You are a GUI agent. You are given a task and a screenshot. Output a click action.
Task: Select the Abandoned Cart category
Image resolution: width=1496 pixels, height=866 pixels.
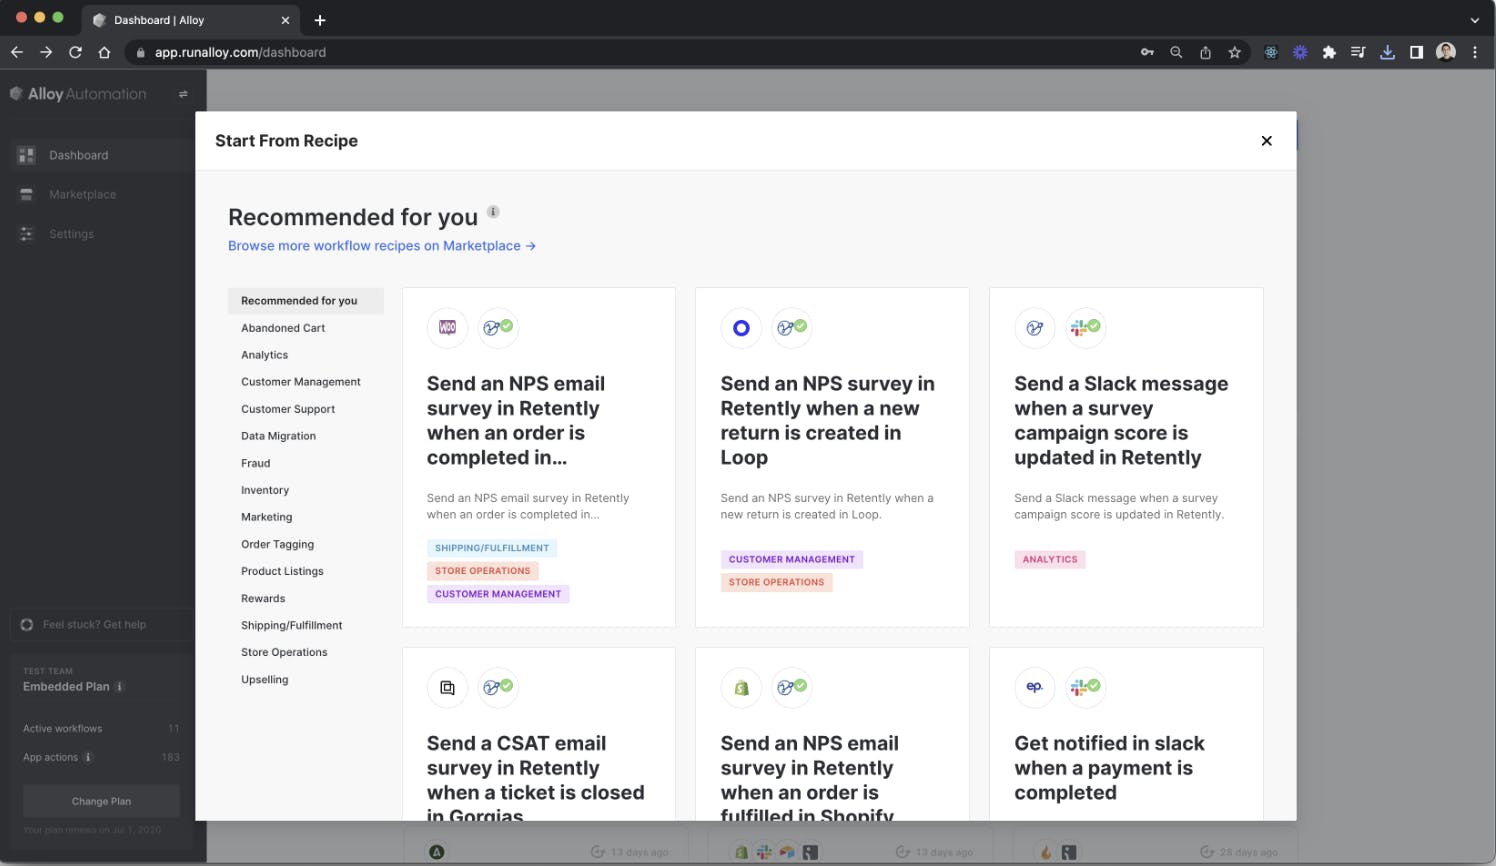pyautogui.click(x=283, y=328)
